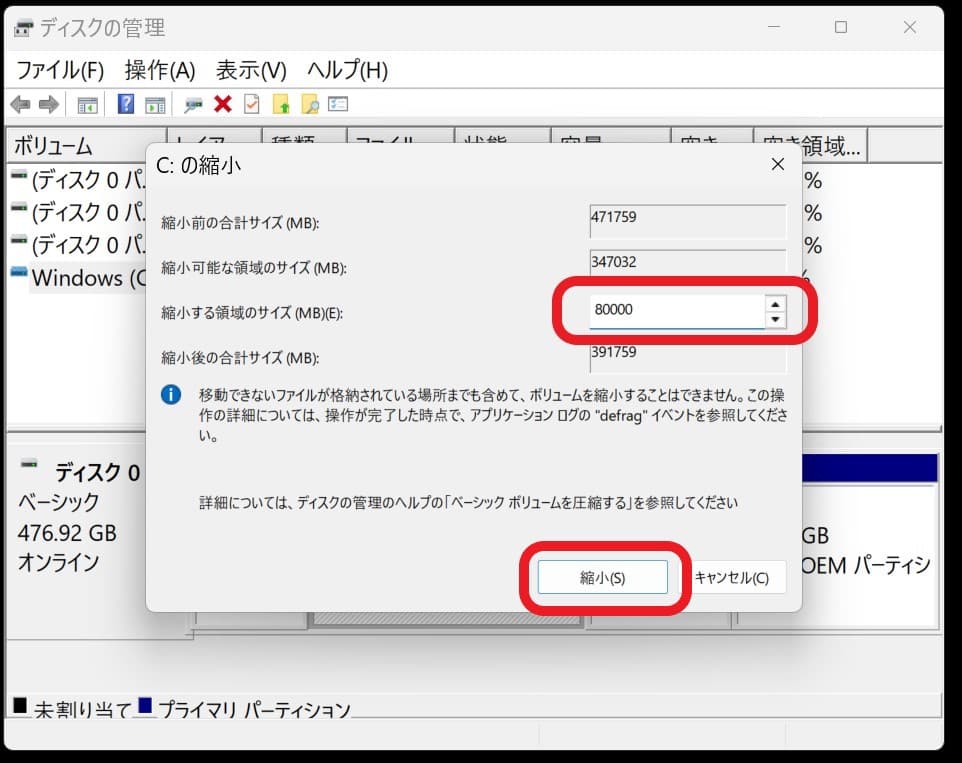Viewport: 962px width, 763px height.
Task: Click the Back arrow toolbar icon
Action: click(x=20, y=104)
